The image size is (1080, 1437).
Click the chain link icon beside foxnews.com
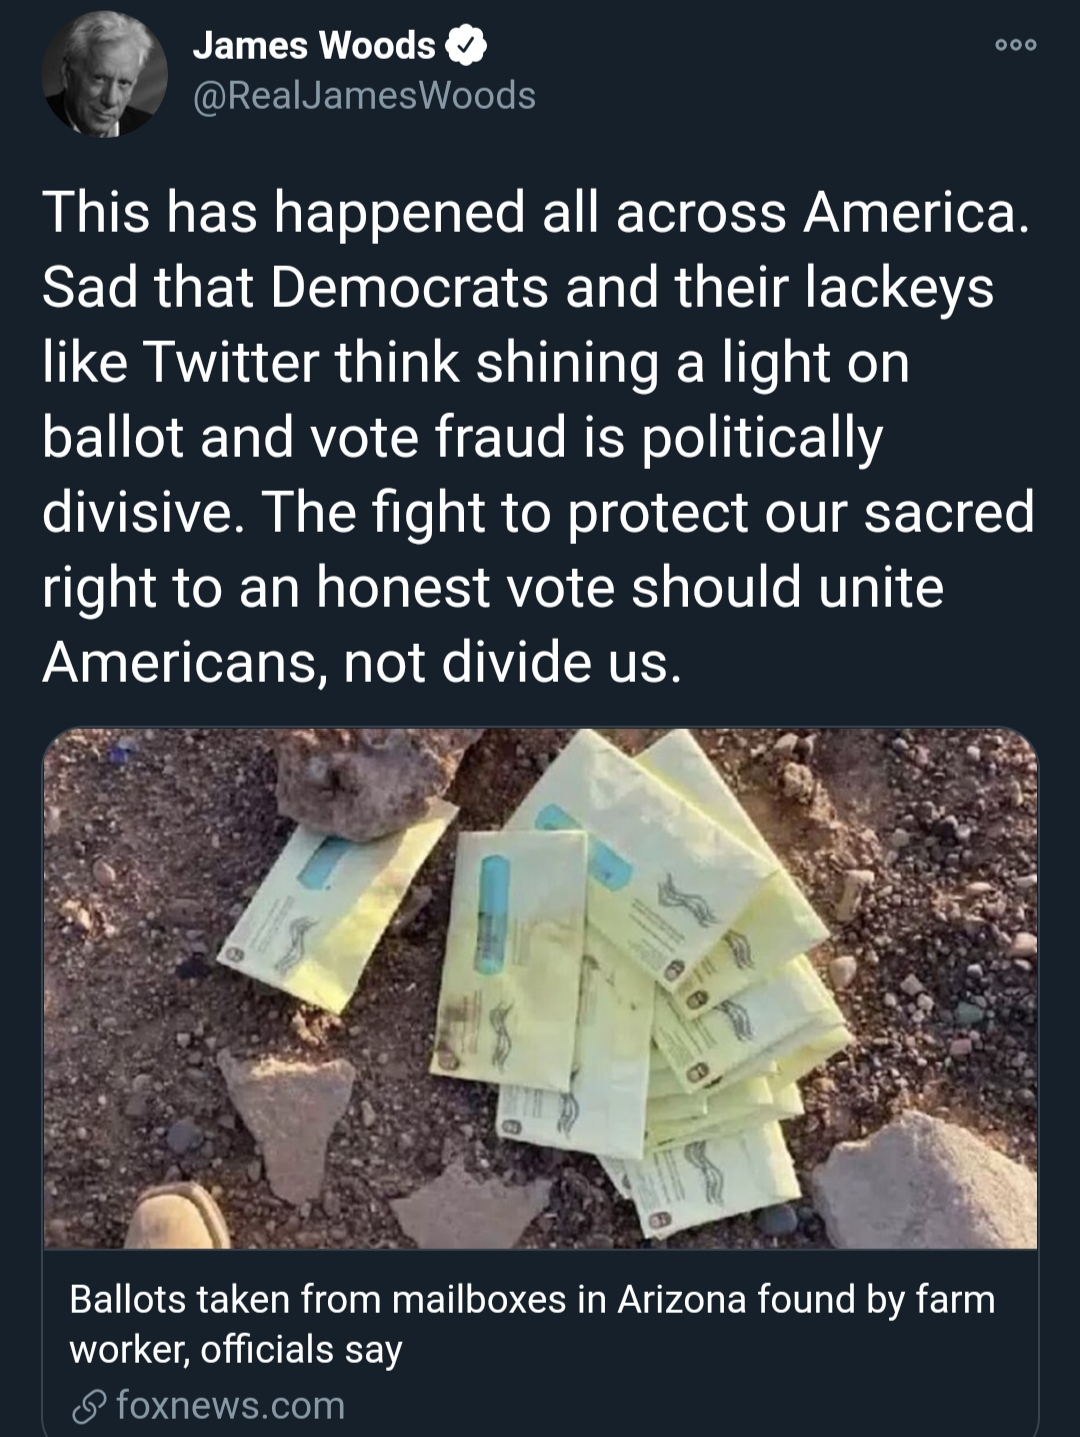86,1406
